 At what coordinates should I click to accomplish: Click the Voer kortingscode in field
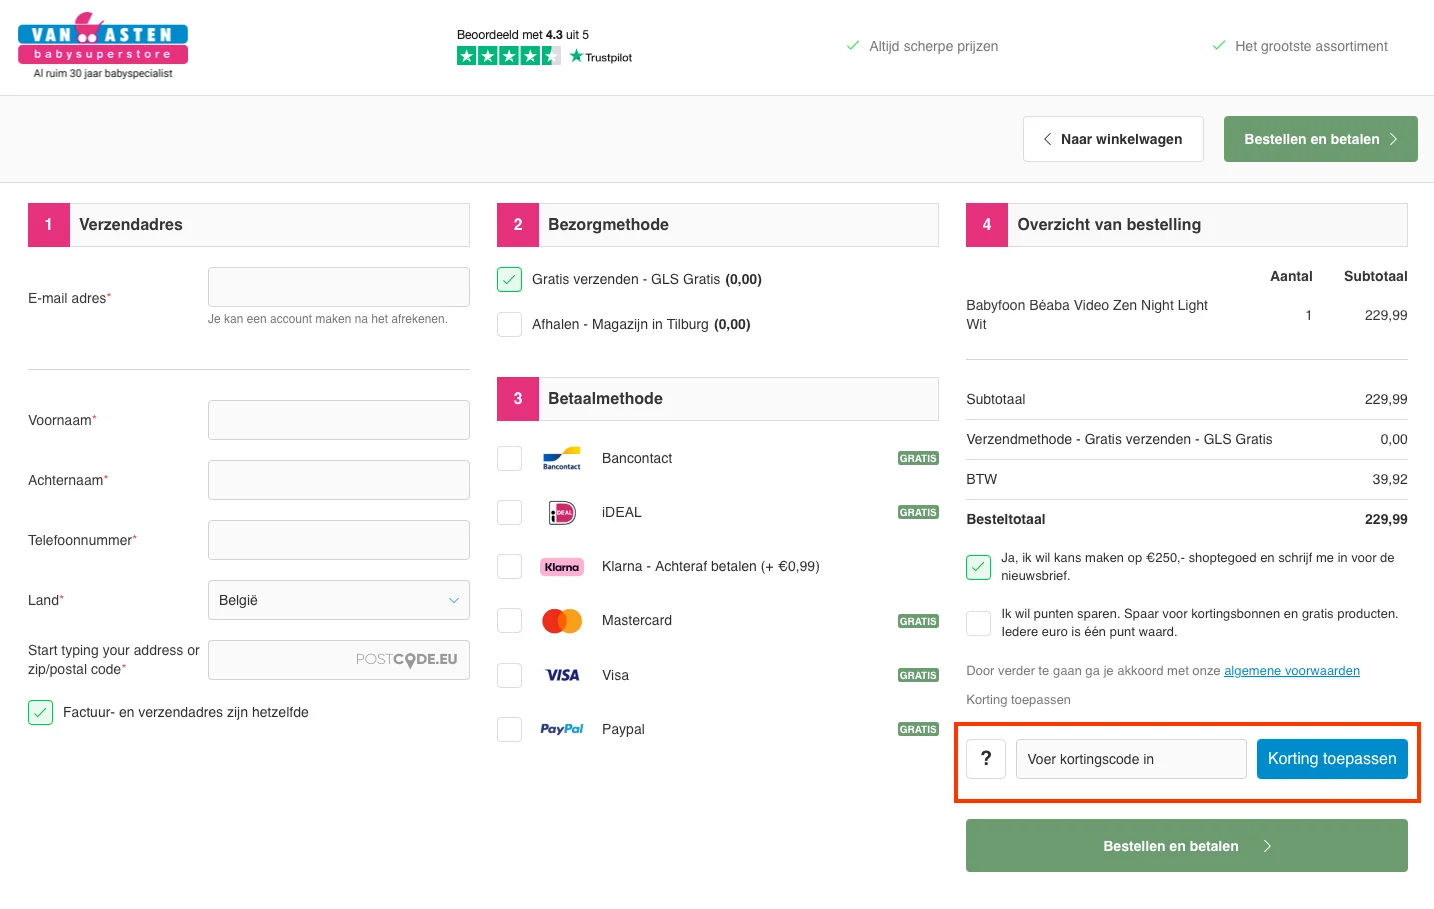click(1130, 759)
